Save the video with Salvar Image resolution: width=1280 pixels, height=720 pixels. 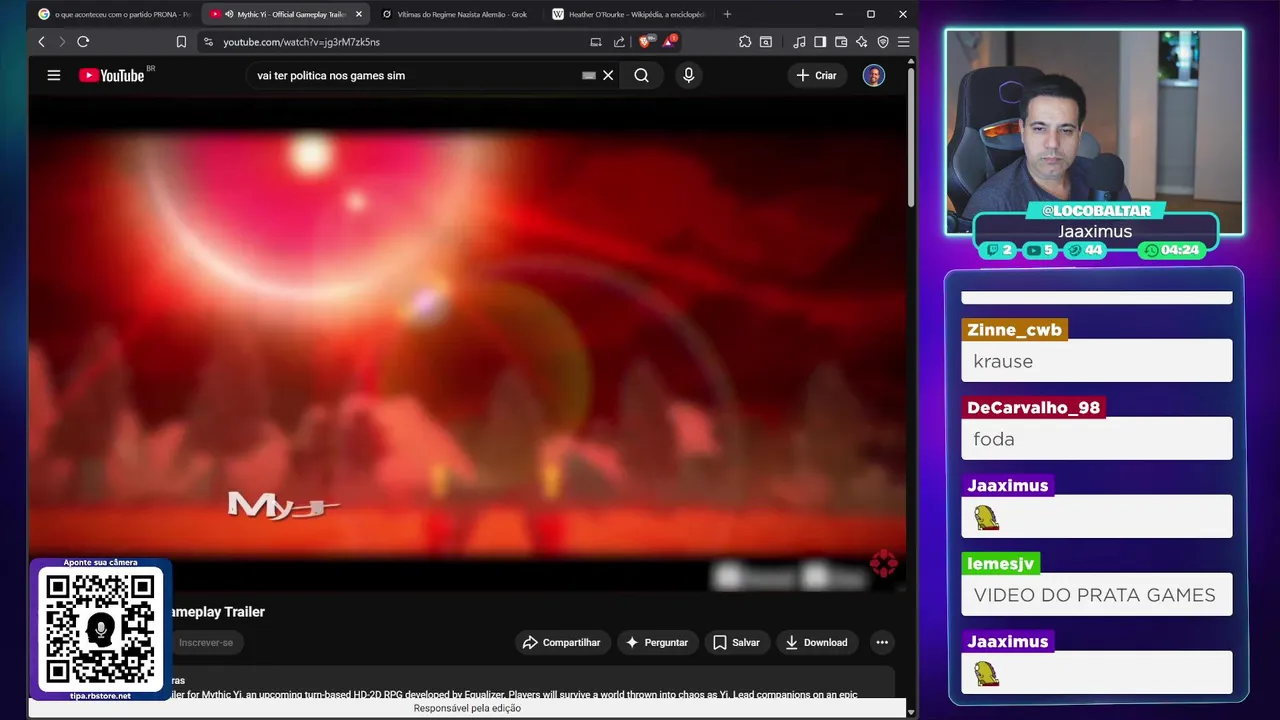(736, 642)
